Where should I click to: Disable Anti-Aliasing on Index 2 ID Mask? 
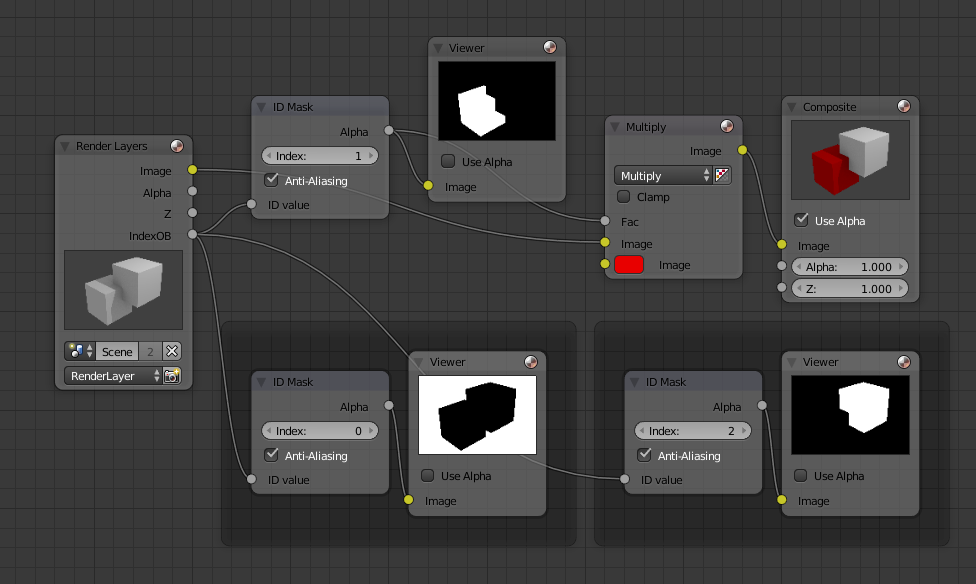(x=644, y=455)
